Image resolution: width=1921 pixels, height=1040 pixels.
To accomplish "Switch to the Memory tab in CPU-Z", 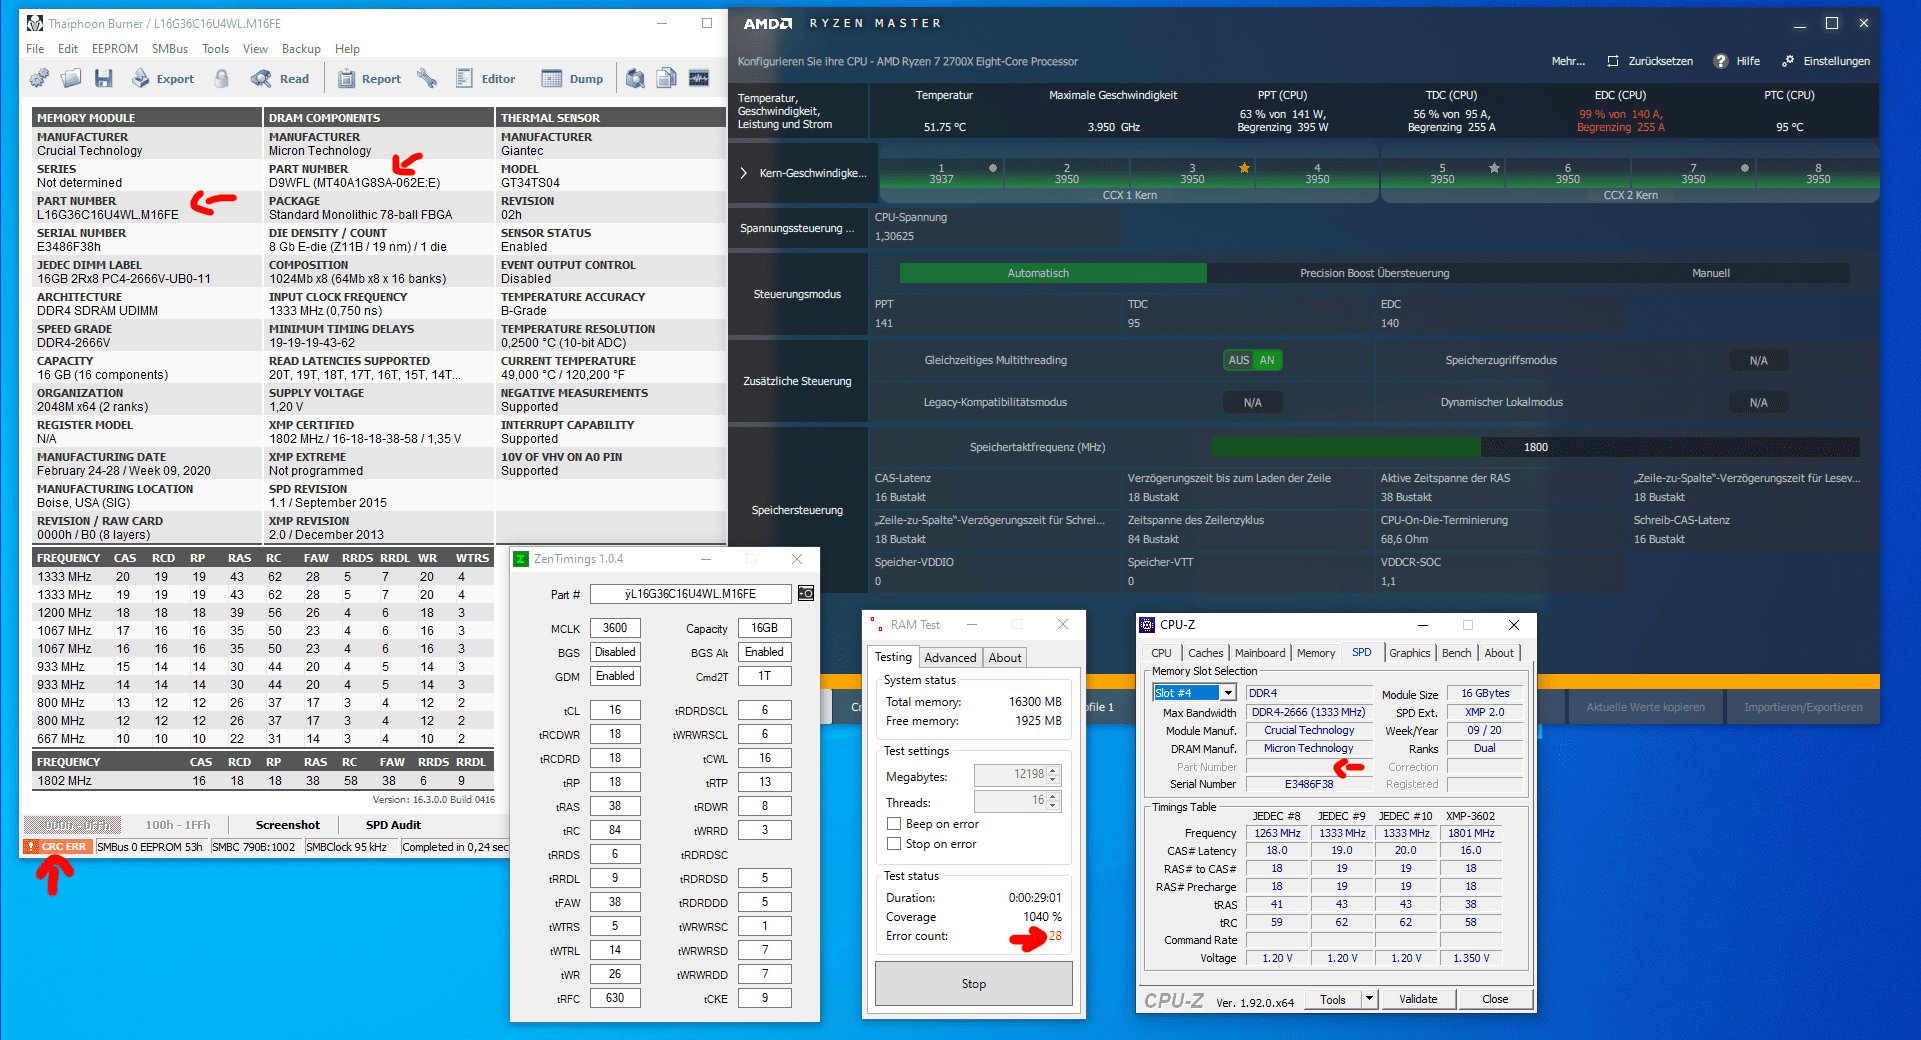I will click(x=1316, y=653).
